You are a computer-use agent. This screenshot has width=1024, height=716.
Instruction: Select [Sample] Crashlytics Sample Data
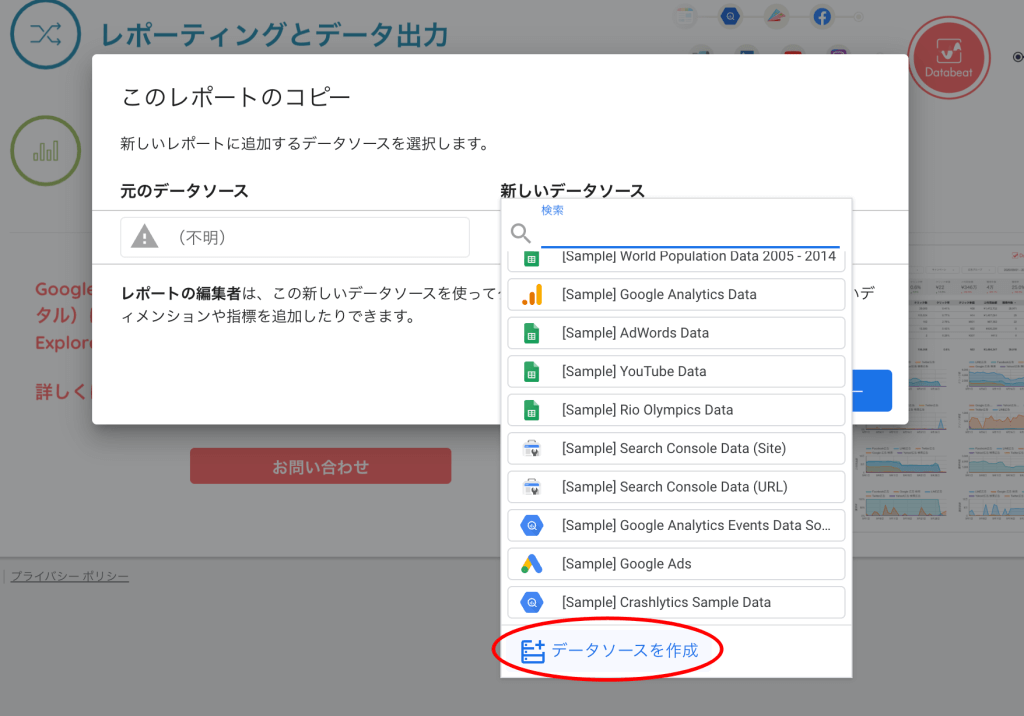click(x=676, y=603)
